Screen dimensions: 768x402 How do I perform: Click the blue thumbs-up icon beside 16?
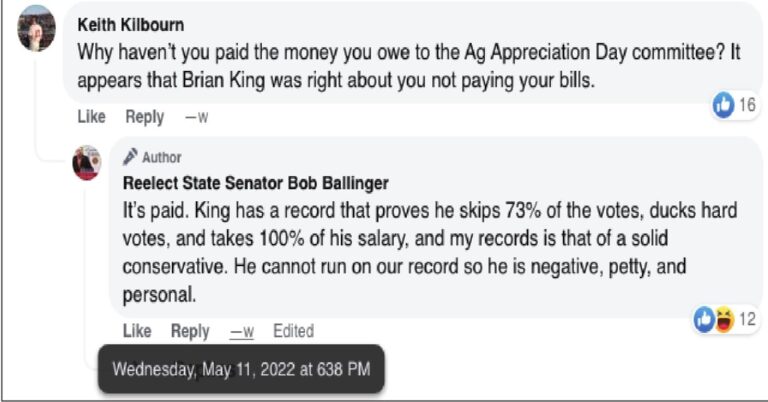pyautogui.click(x=723, y=105)
